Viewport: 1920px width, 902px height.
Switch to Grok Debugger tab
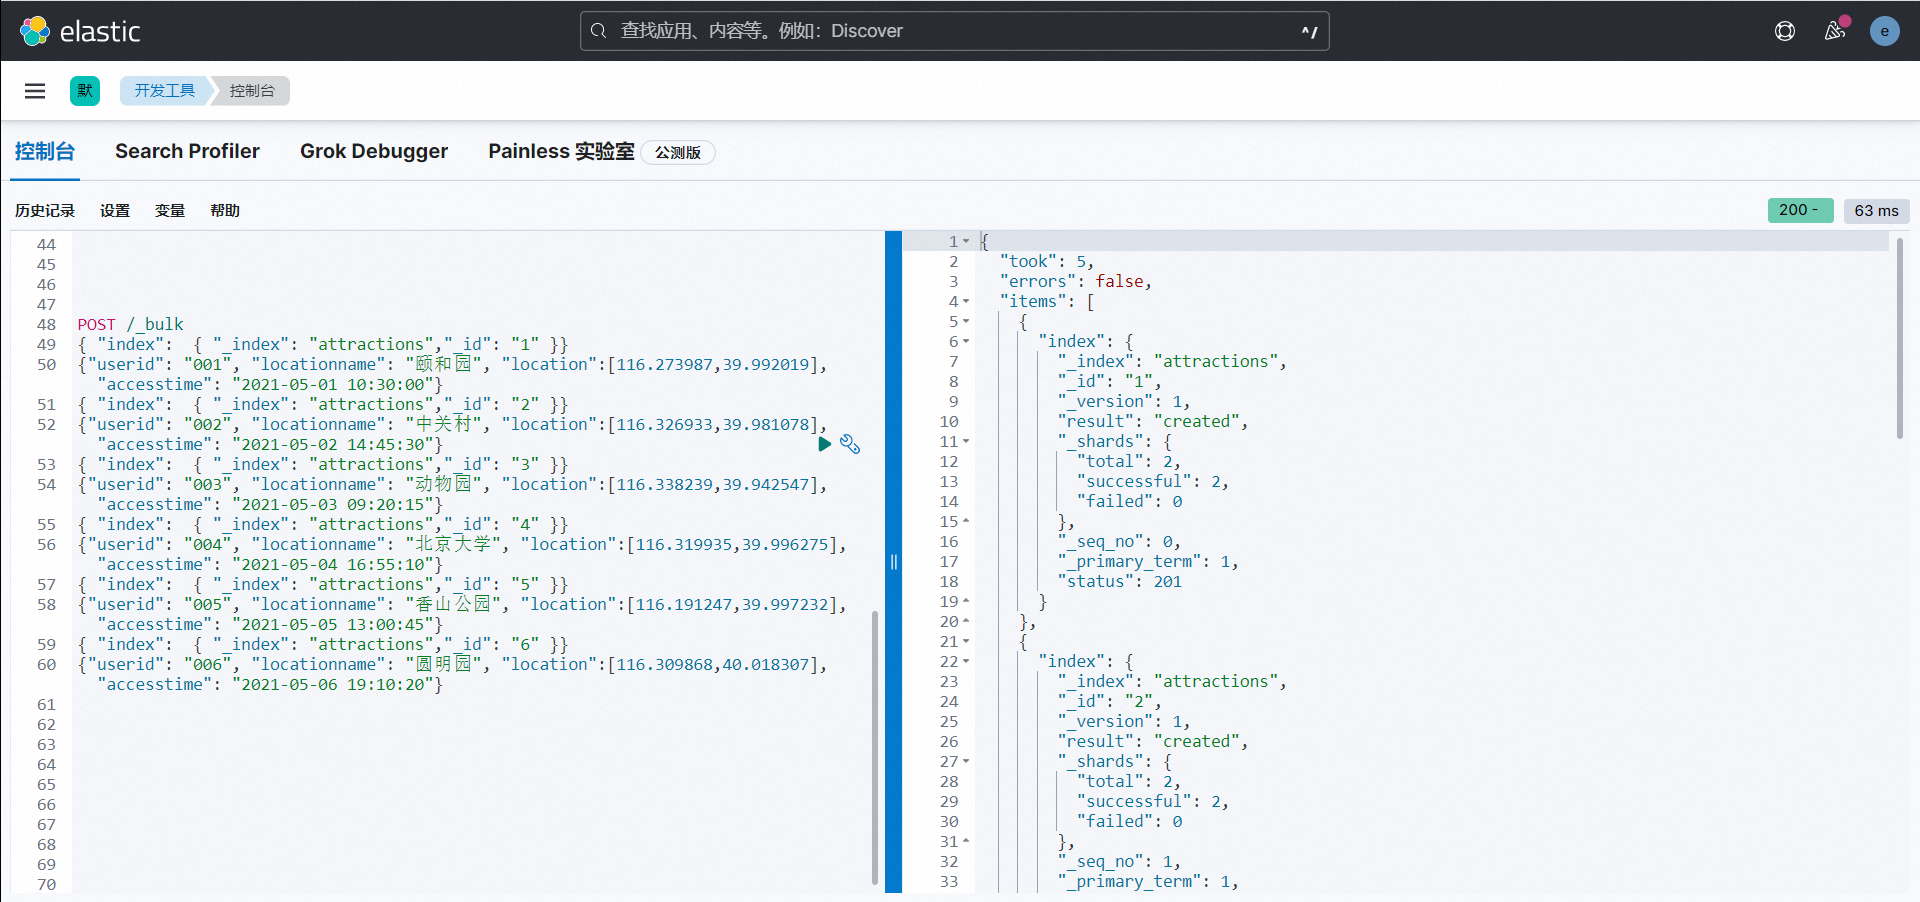tap(374, 152)
